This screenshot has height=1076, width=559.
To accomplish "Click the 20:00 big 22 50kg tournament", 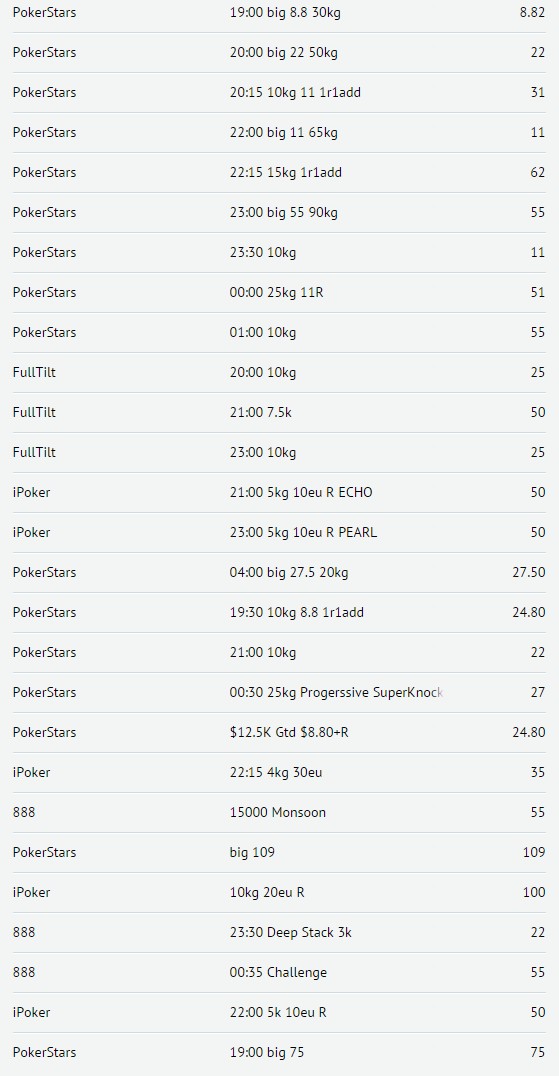I will coord(279,52).
